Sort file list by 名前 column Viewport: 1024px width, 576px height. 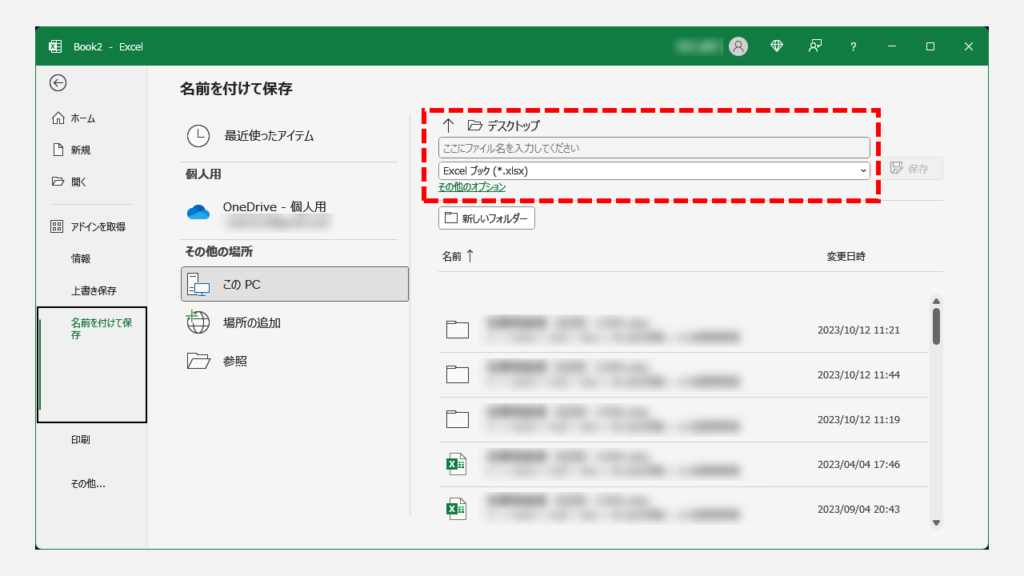click(458, 257)
